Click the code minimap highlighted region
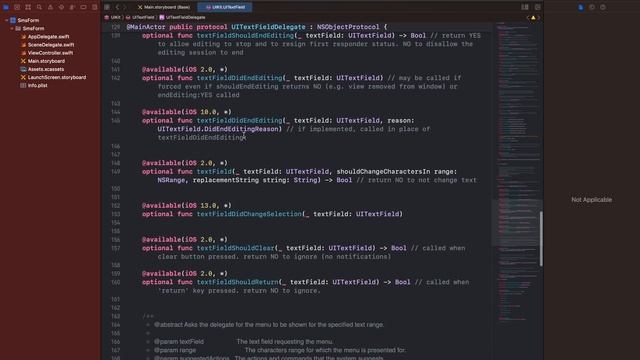This screenshot has width=640, height=360. point(516,222)
